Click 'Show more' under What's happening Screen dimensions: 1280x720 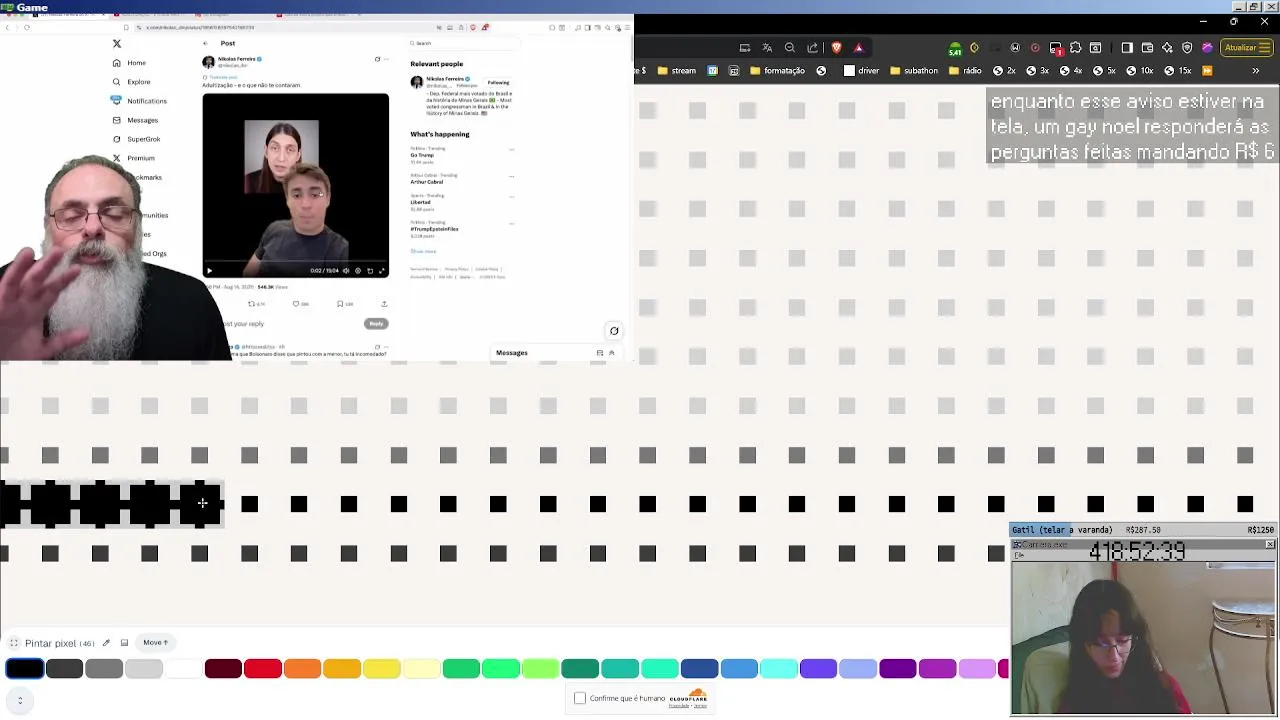pyautogui.click(x=423, y=251)
